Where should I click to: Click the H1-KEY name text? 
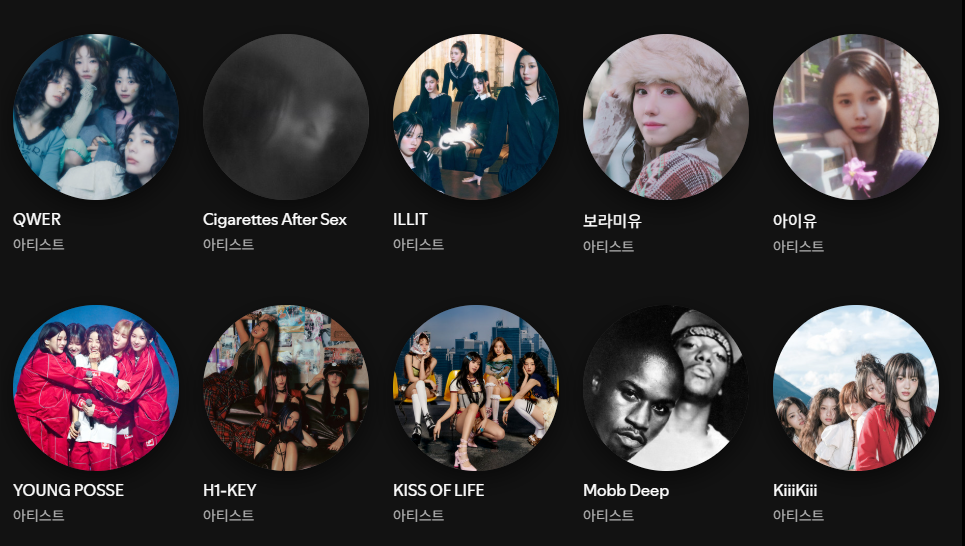click(230, 490)
